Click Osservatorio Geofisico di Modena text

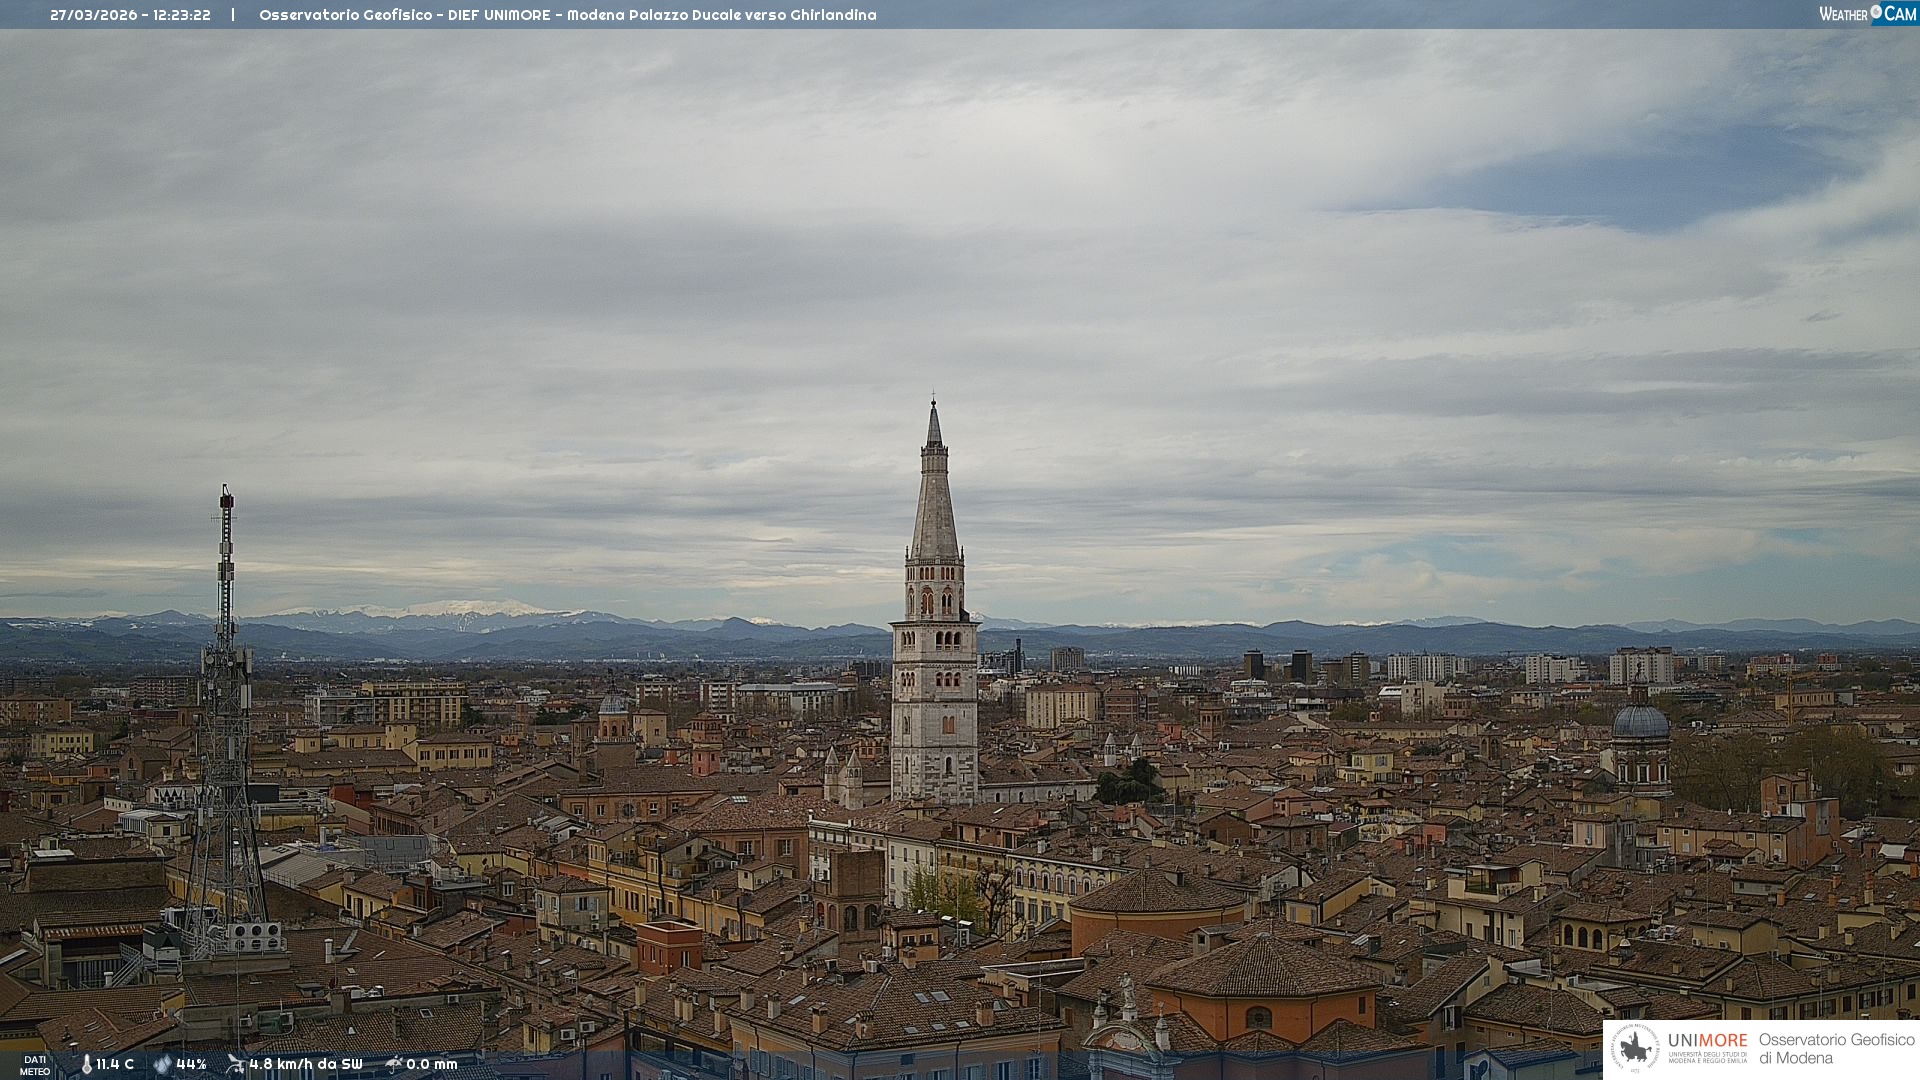coord(1836,1049)
